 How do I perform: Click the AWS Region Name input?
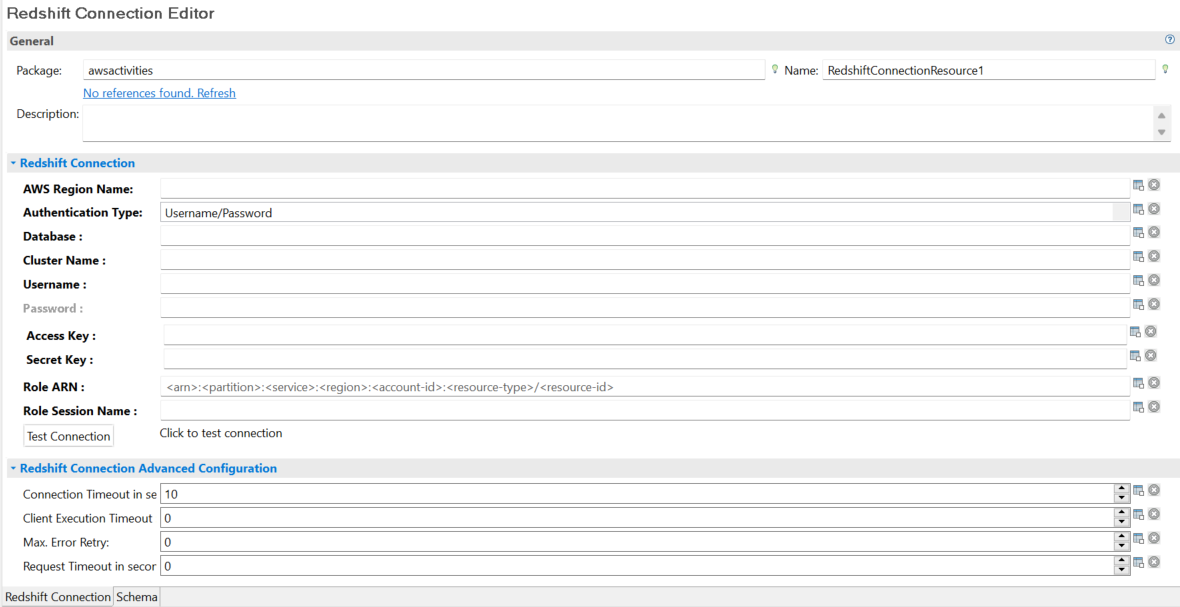tap(645, 188)
